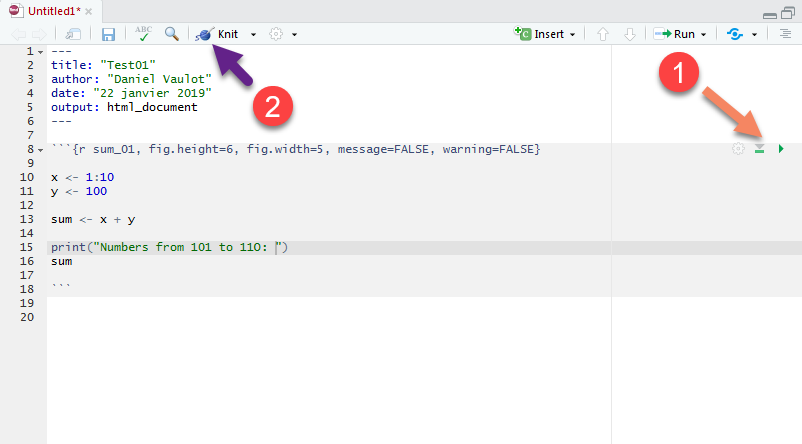802x444 pixels.
Task: Go to next chunk with down arrow
Action: 629,34
